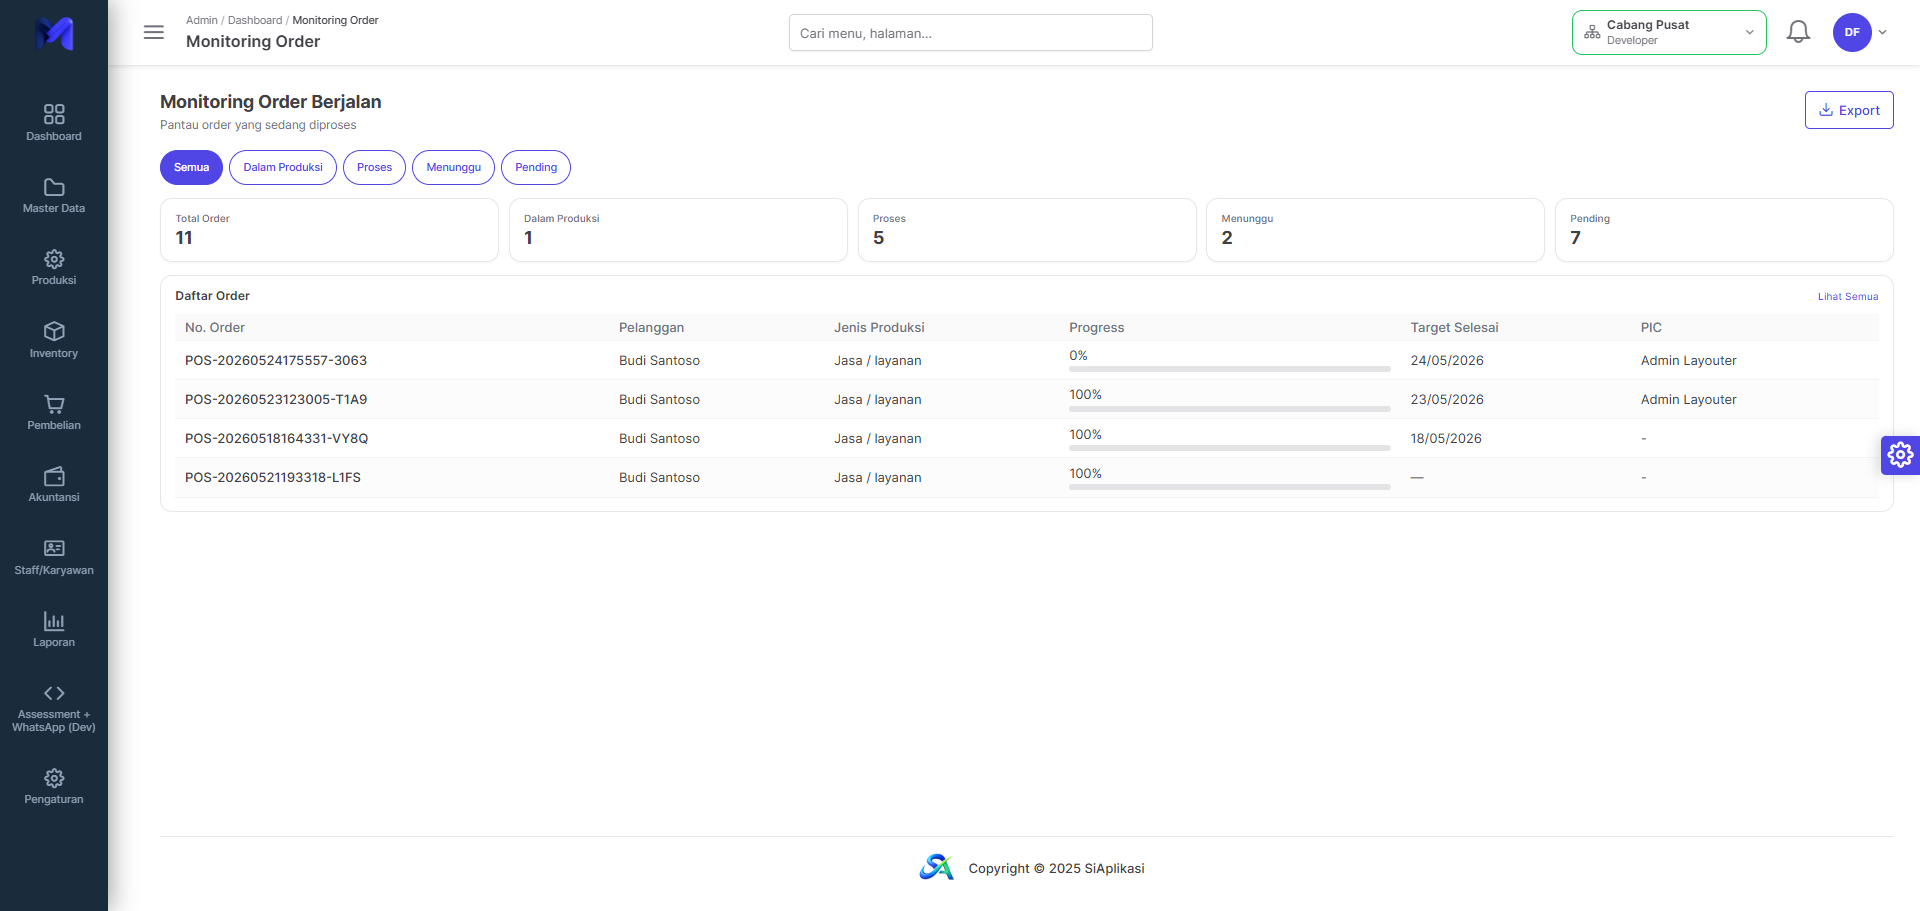
Task: Open floating purple settings gear
Action: pos(1900,455)
